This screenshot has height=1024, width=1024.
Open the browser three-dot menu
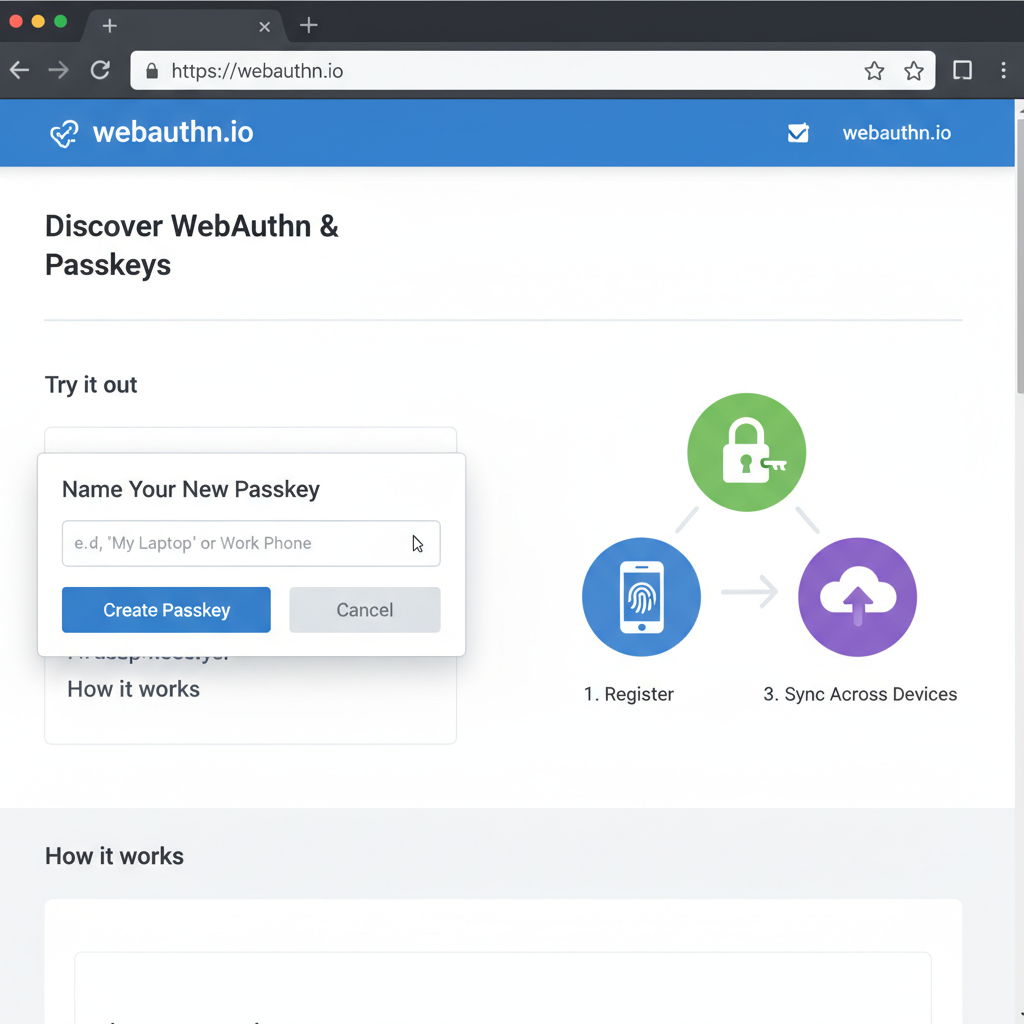pyautogui.click(x=1003, y=70)
